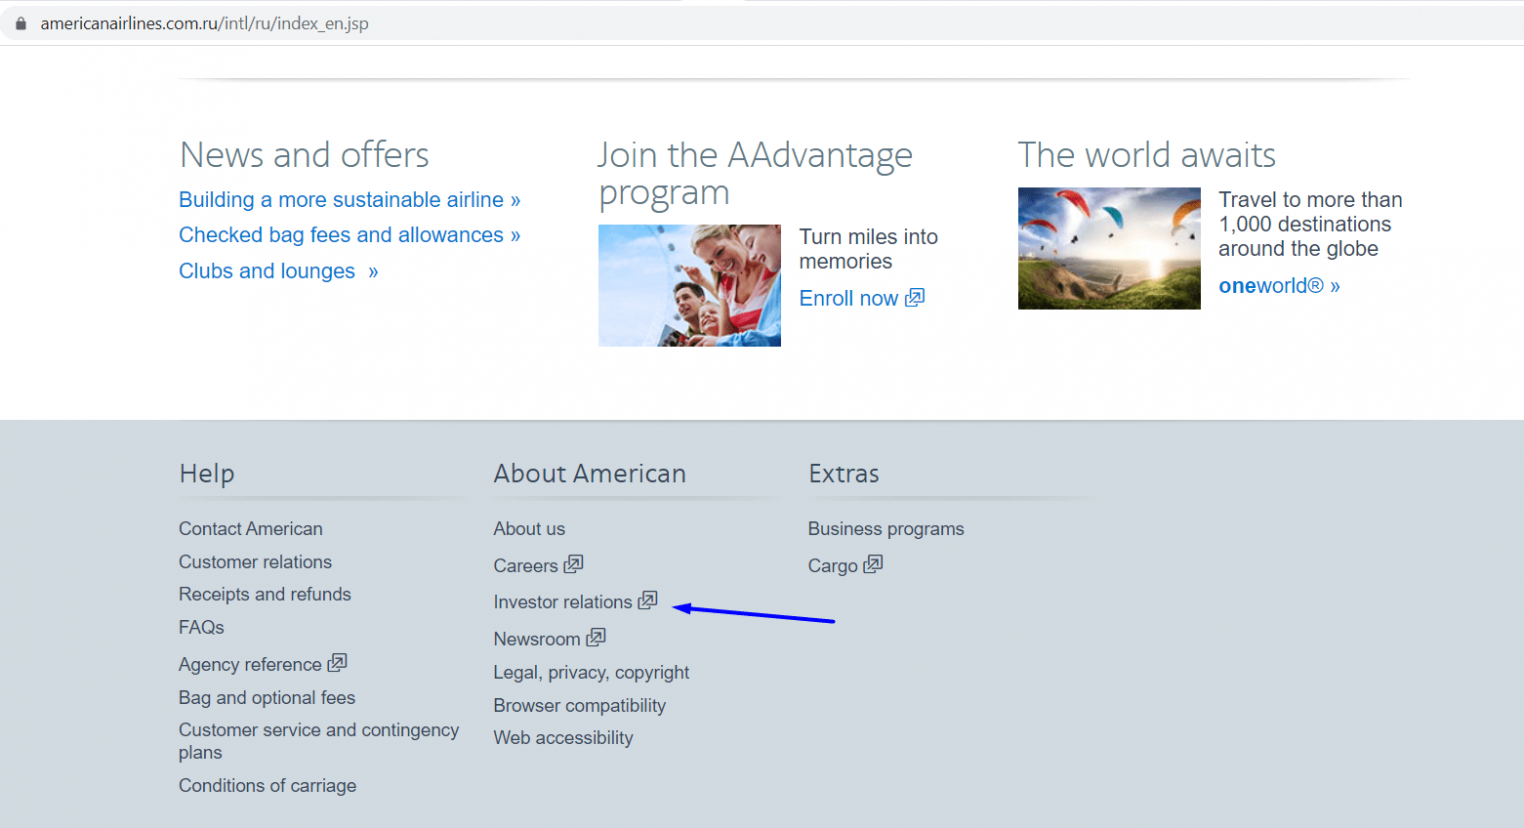Viewport: 1524px width, 828px height.
Task: Open Careers link
Action: point(525,566)
